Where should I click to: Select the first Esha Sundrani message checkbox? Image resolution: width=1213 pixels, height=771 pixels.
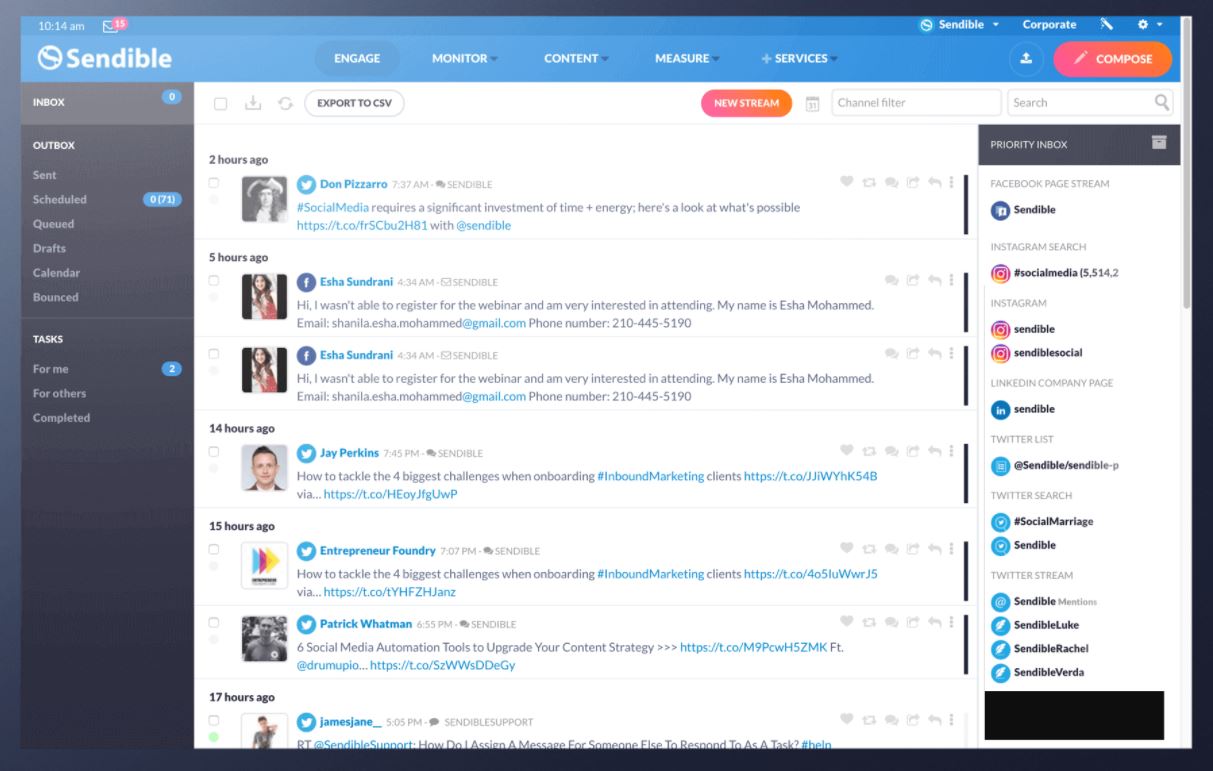pyautogui.click(x=214, y=281)
